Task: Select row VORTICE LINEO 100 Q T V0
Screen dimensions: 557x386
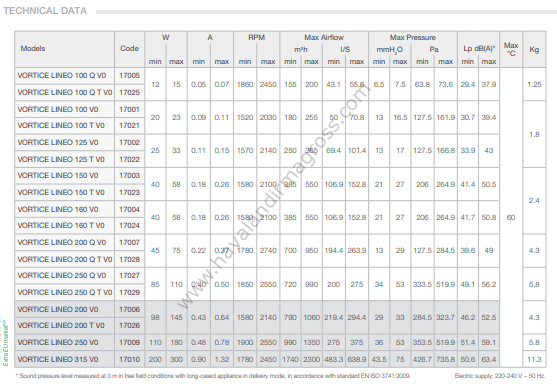Action: coord(64,92)
